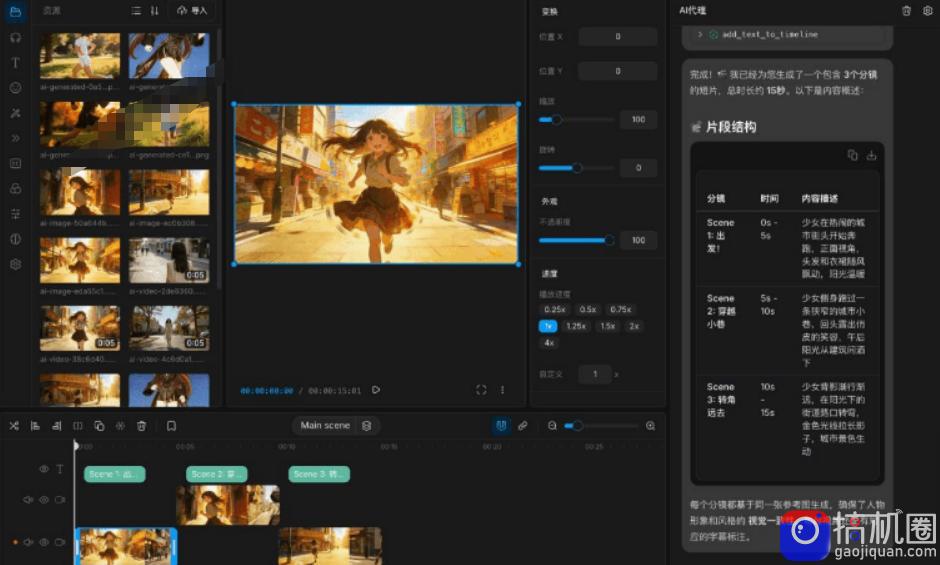Add a bookmark marker on timeline
This screenshot has height=565, width=940.
[x=171, y=426]
